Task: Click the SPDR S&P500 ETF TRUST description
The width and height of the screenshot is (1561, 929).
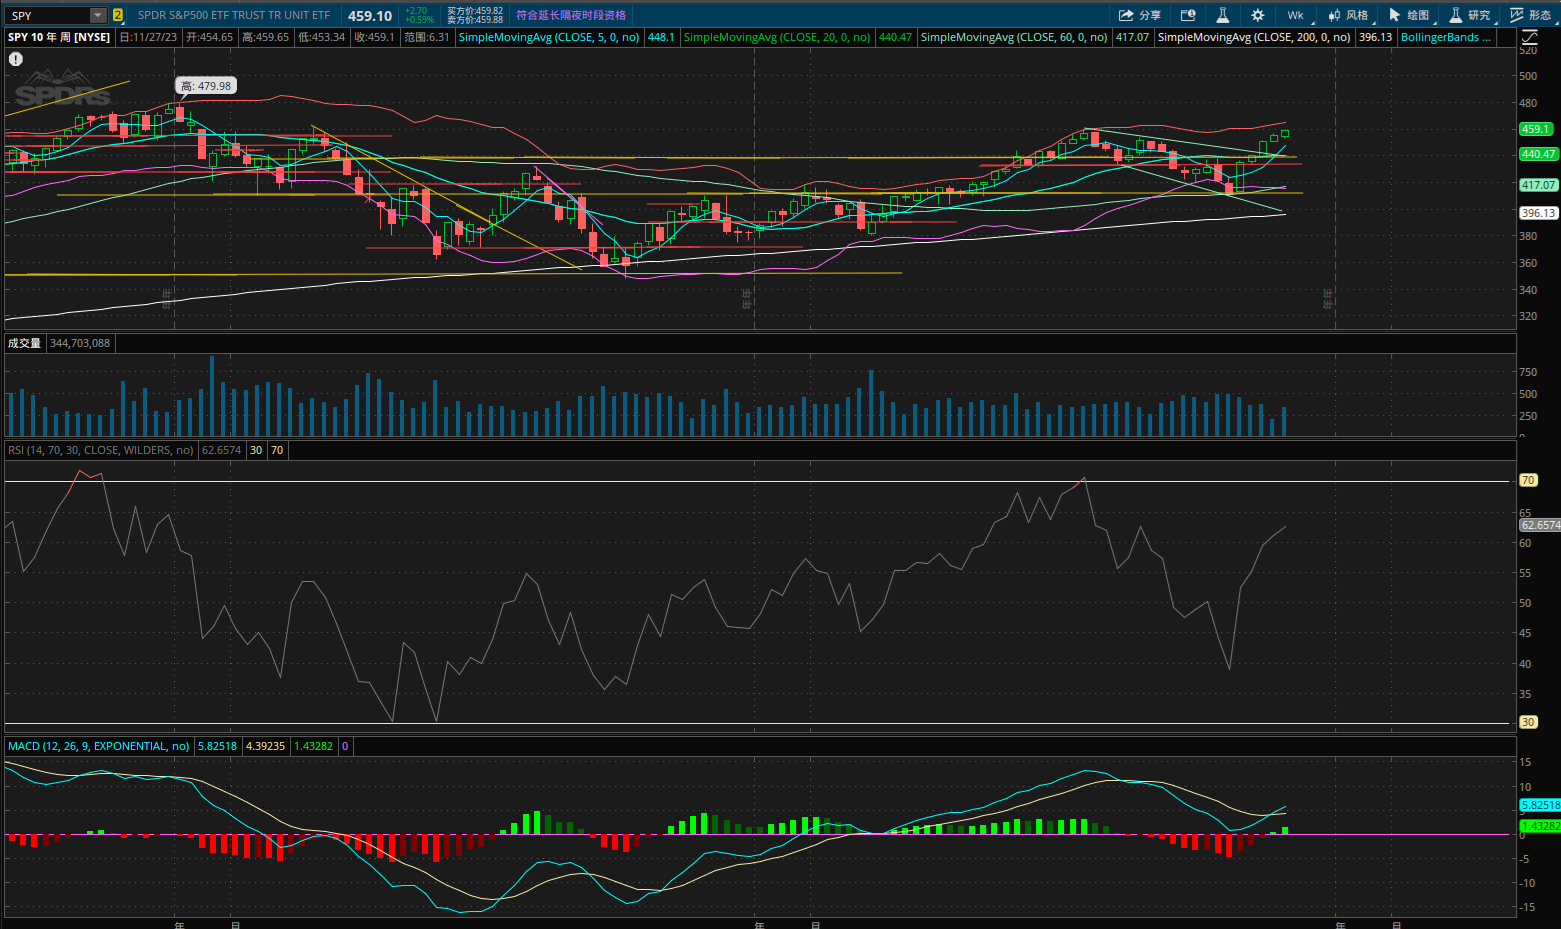Action: tap(234, 15)
